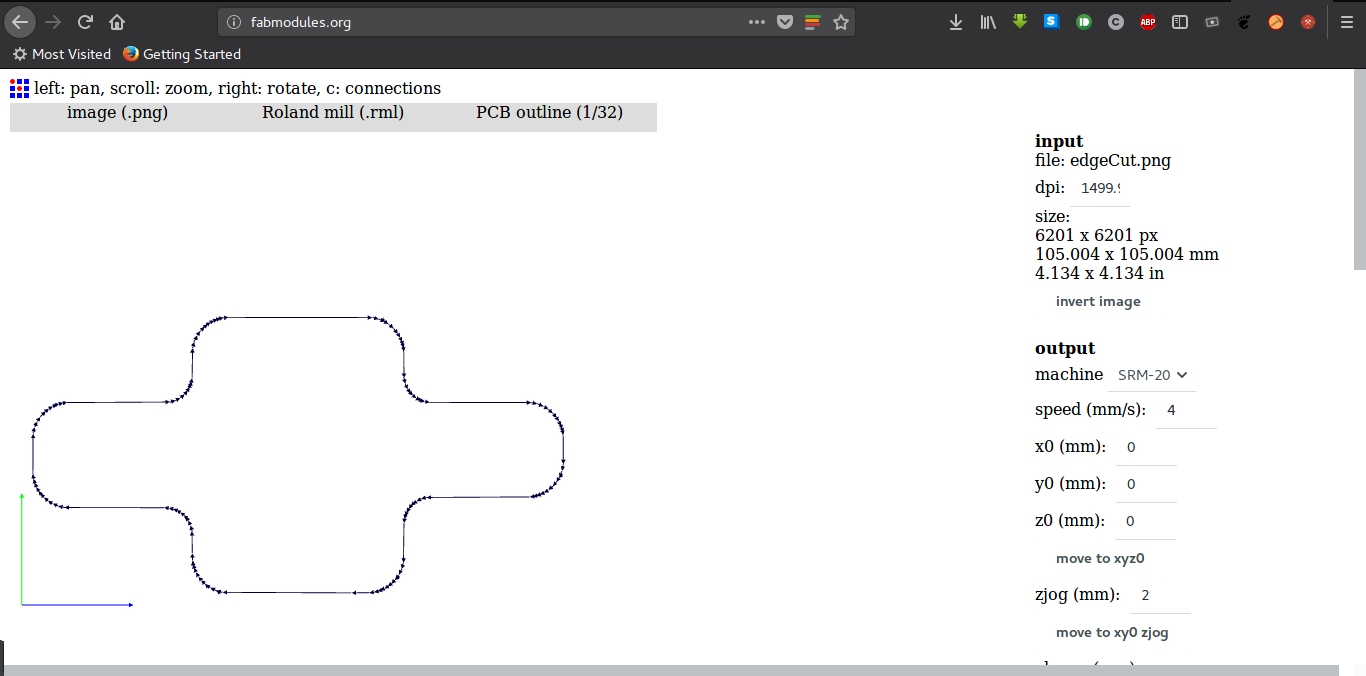Open the Downloads arrow icon
The image size is (1366, 676).
click(x=955, y=21)
